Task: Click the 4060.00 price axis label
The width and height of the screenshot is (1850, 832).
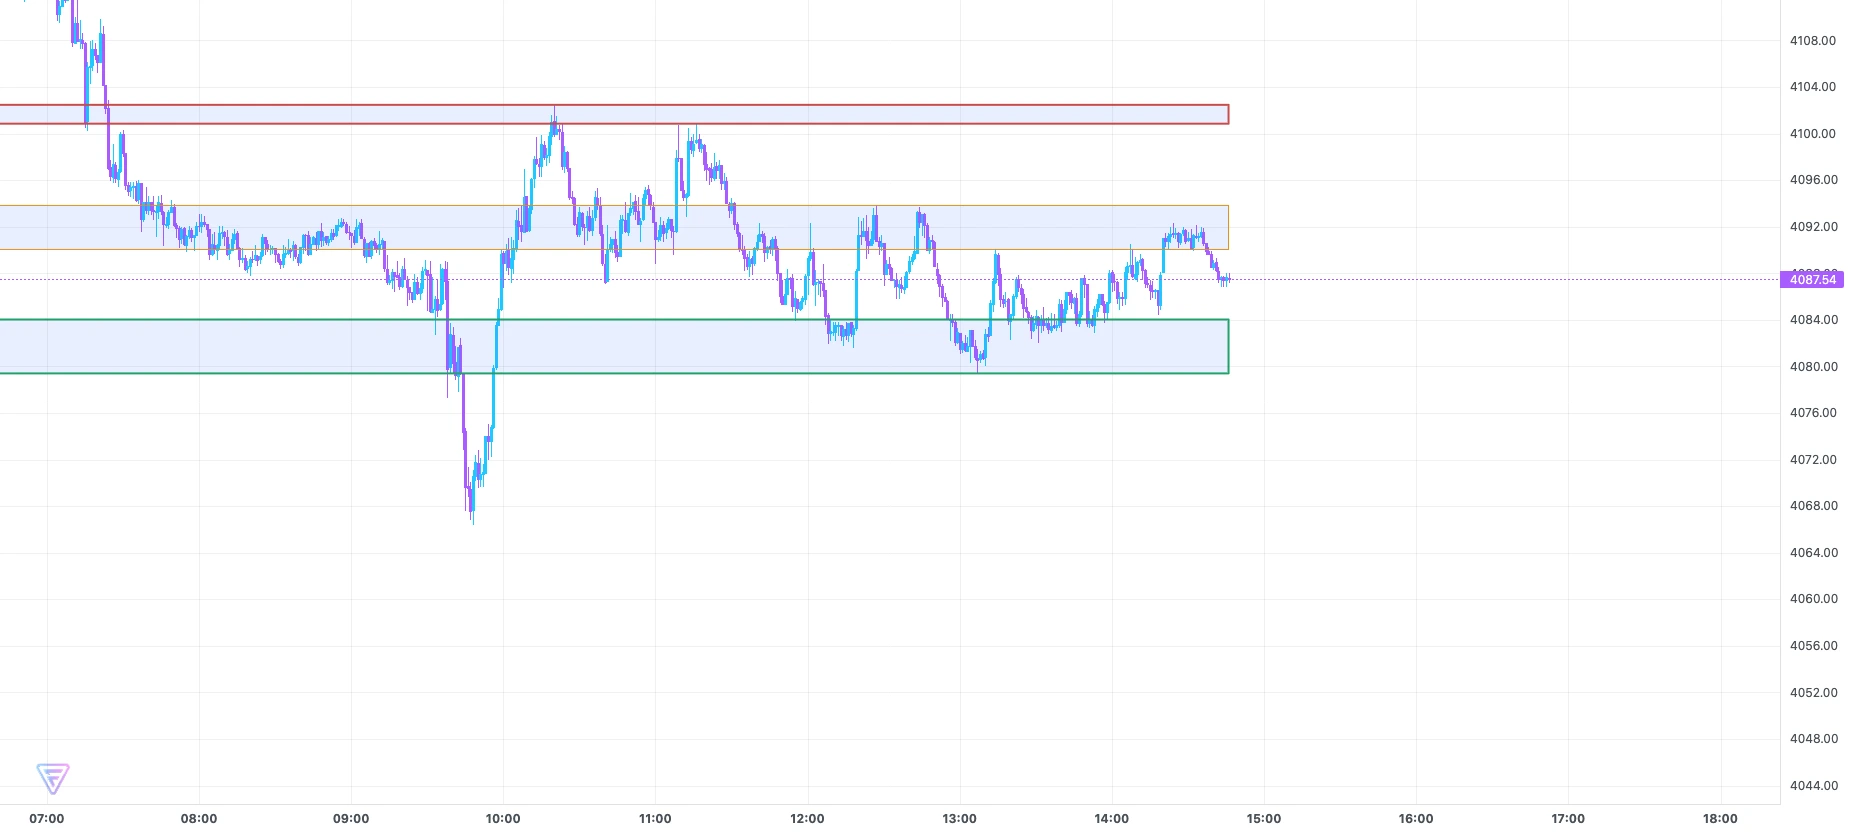Action: point(1813,599)
